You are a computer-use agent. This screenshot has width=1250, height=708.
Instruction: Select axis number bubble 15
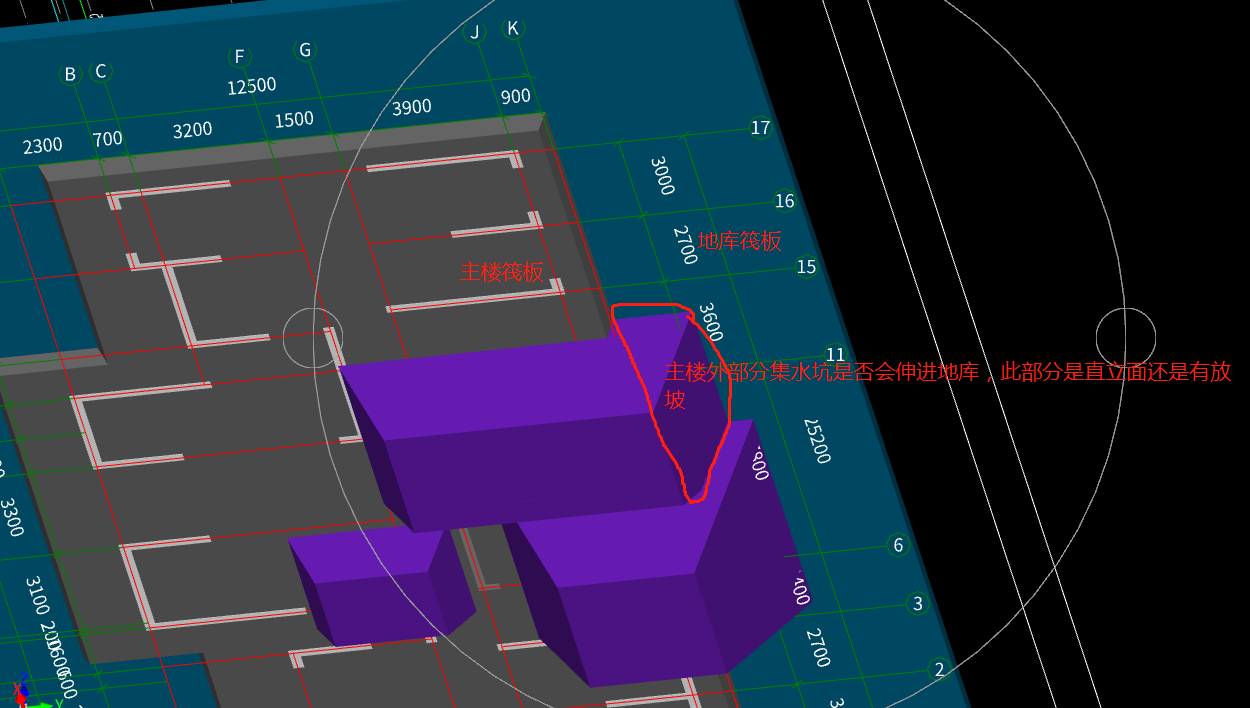click(806, 267)
